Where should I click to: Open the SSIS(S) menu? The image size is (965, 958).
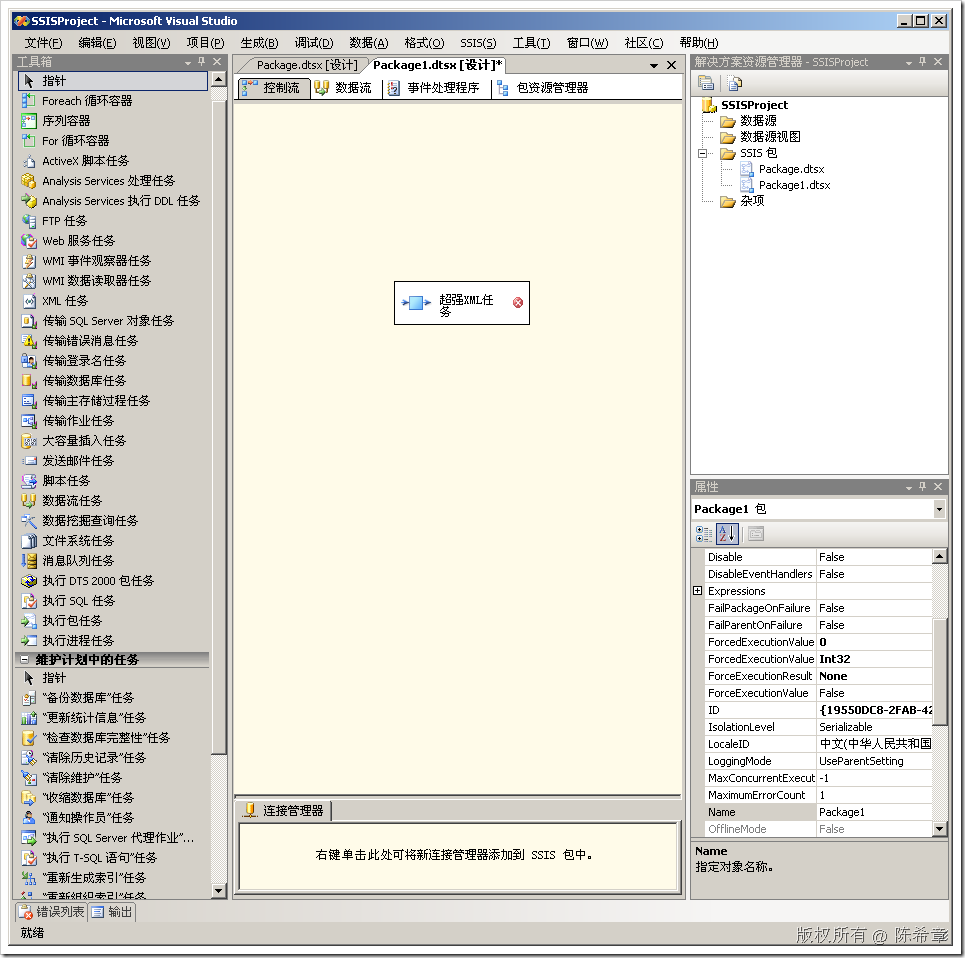[478, 42]
